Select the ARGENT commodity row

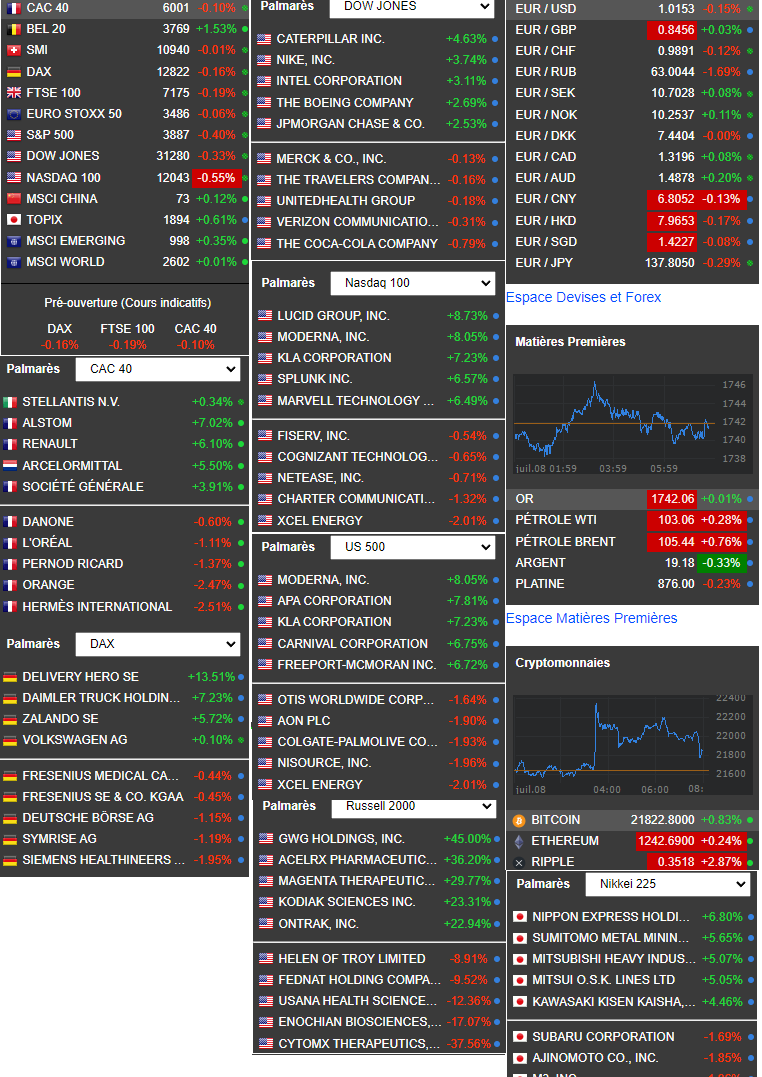point(632,563)
